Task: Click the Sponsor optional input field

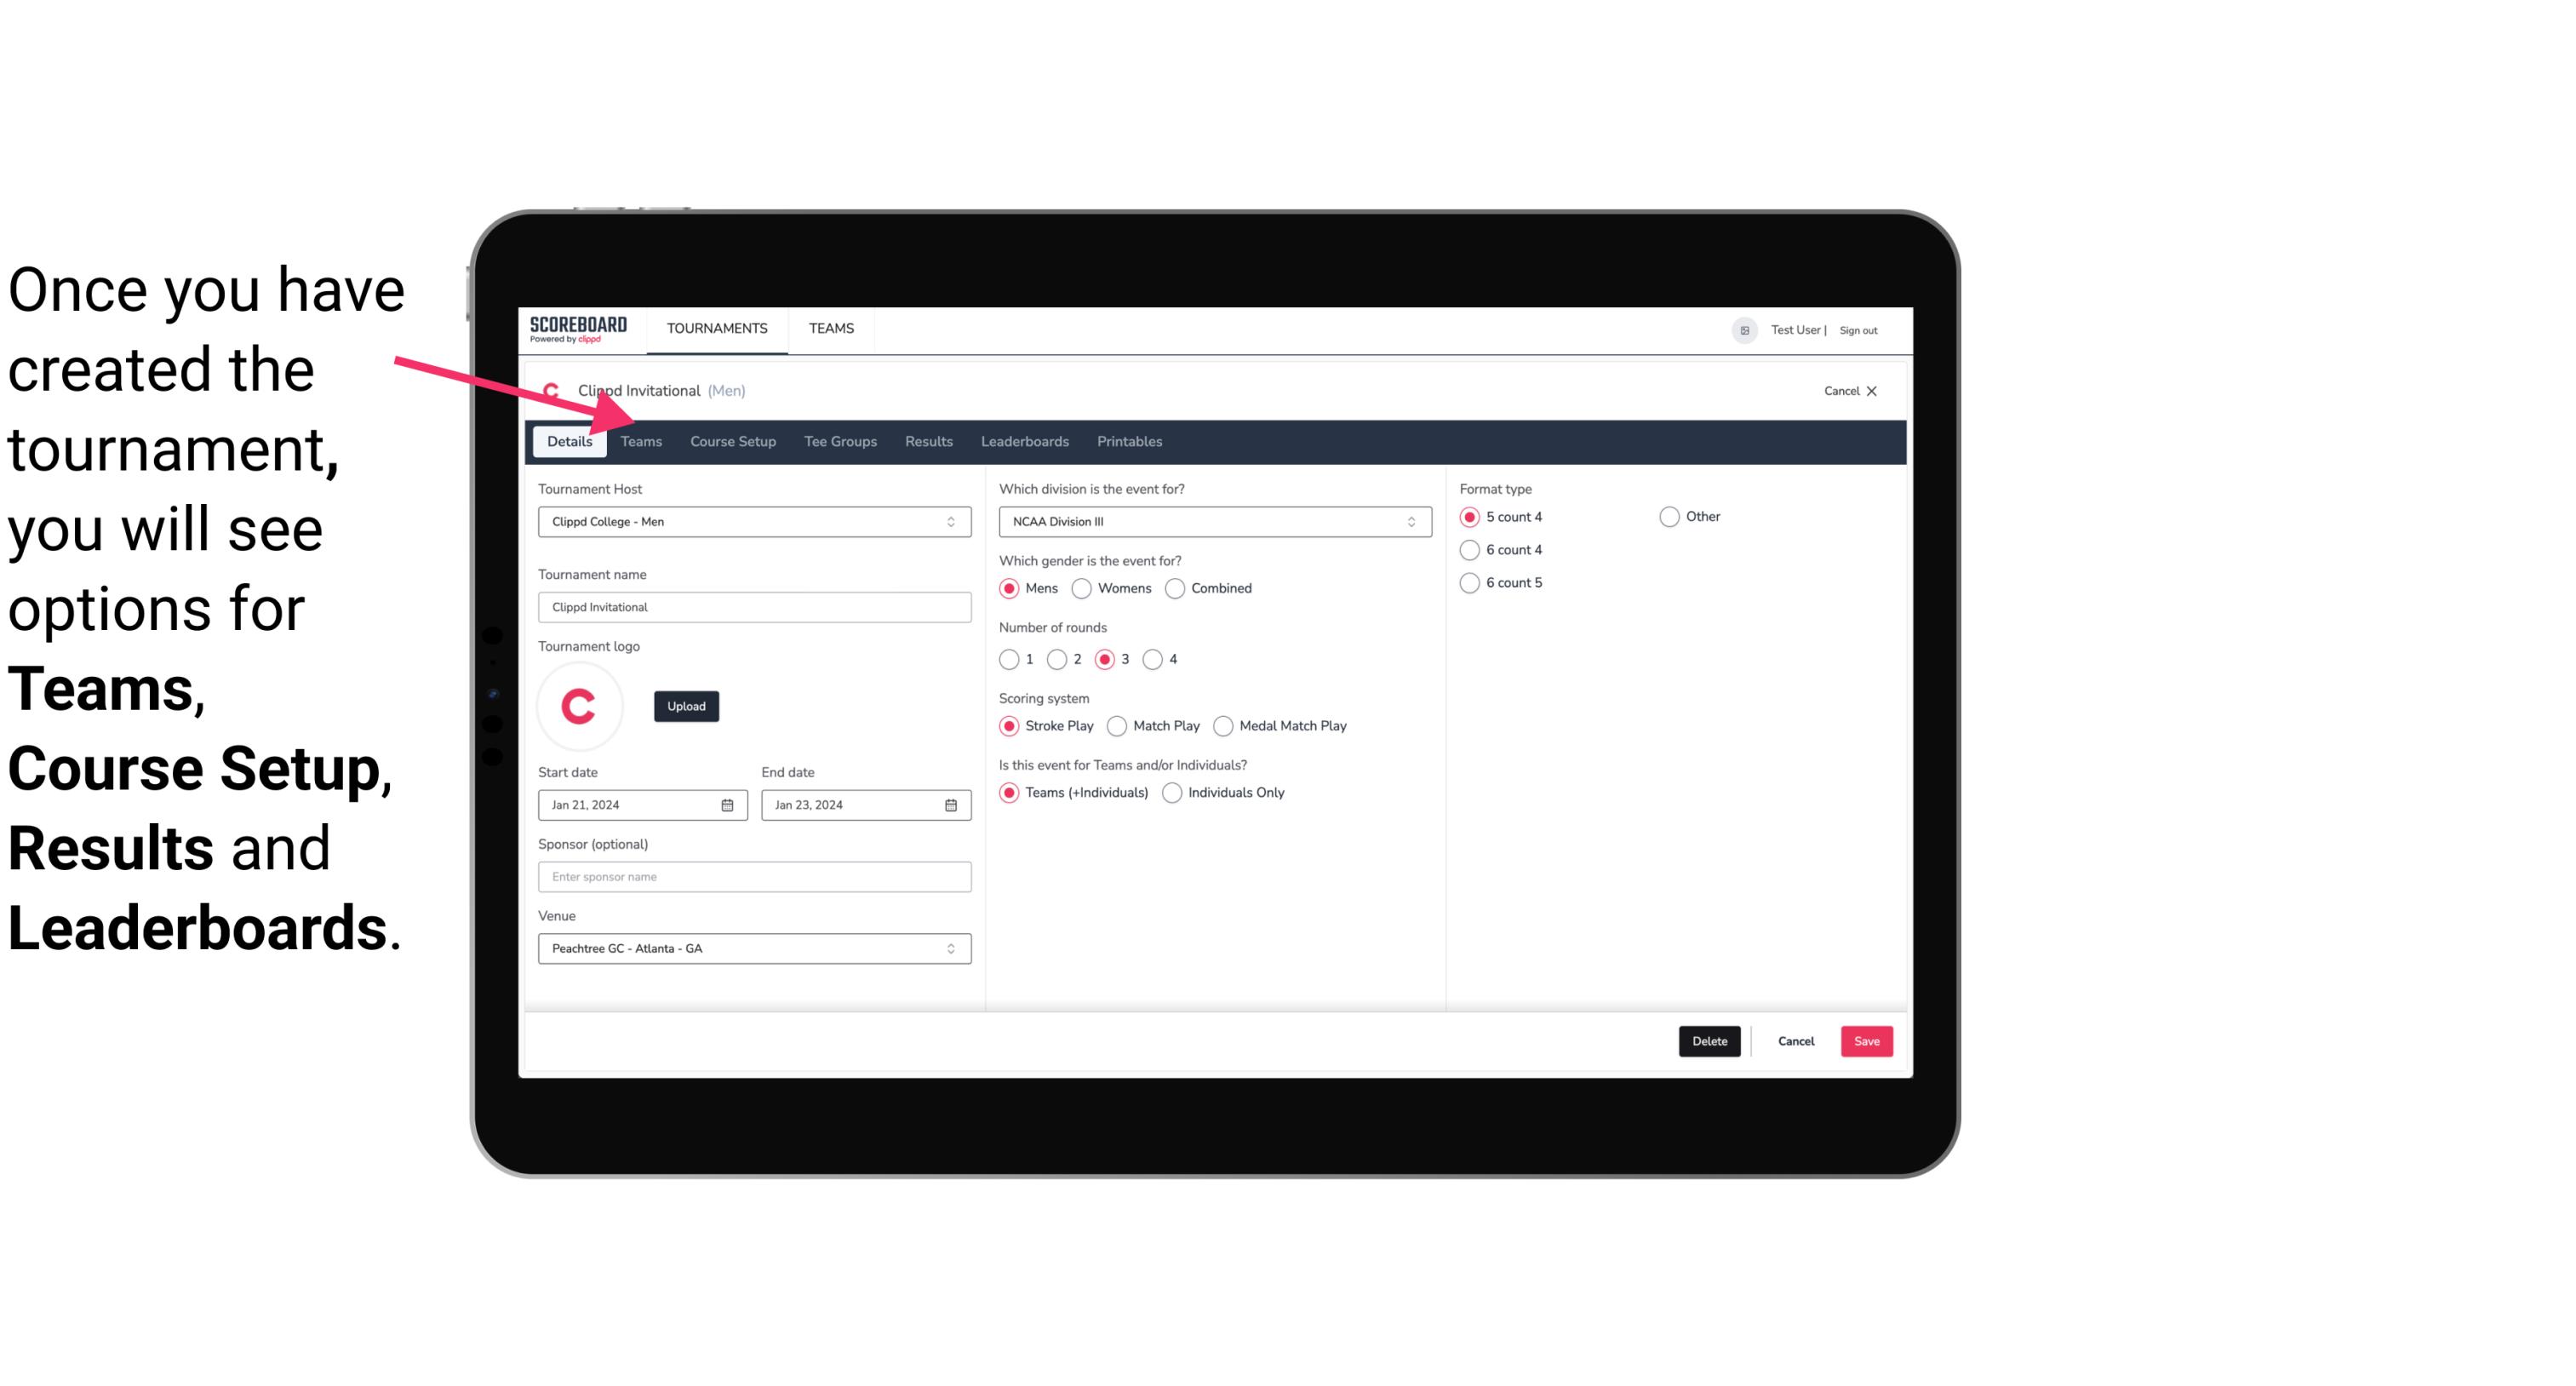Action: click(x=753, y=876)
